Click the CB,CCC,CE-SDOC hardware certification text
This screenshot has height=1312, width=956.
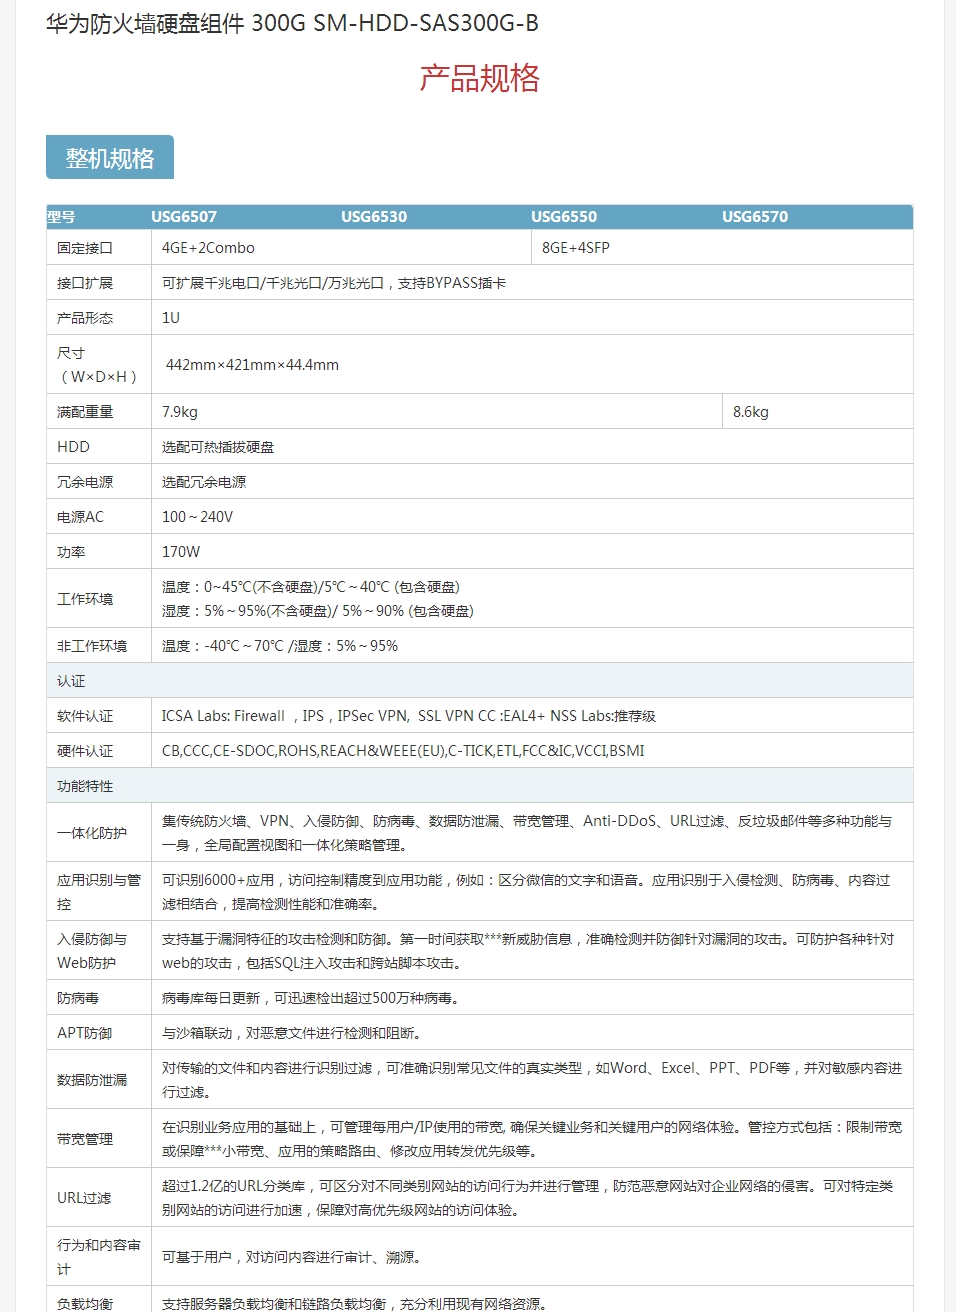coord(403,751)
